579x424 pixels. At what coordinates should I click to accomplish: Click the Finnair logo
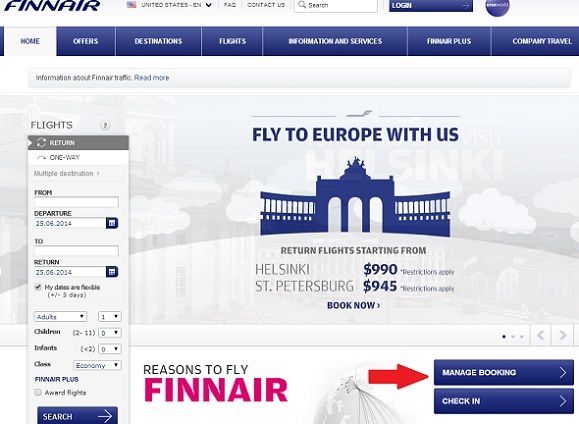(x=52, y=5)
